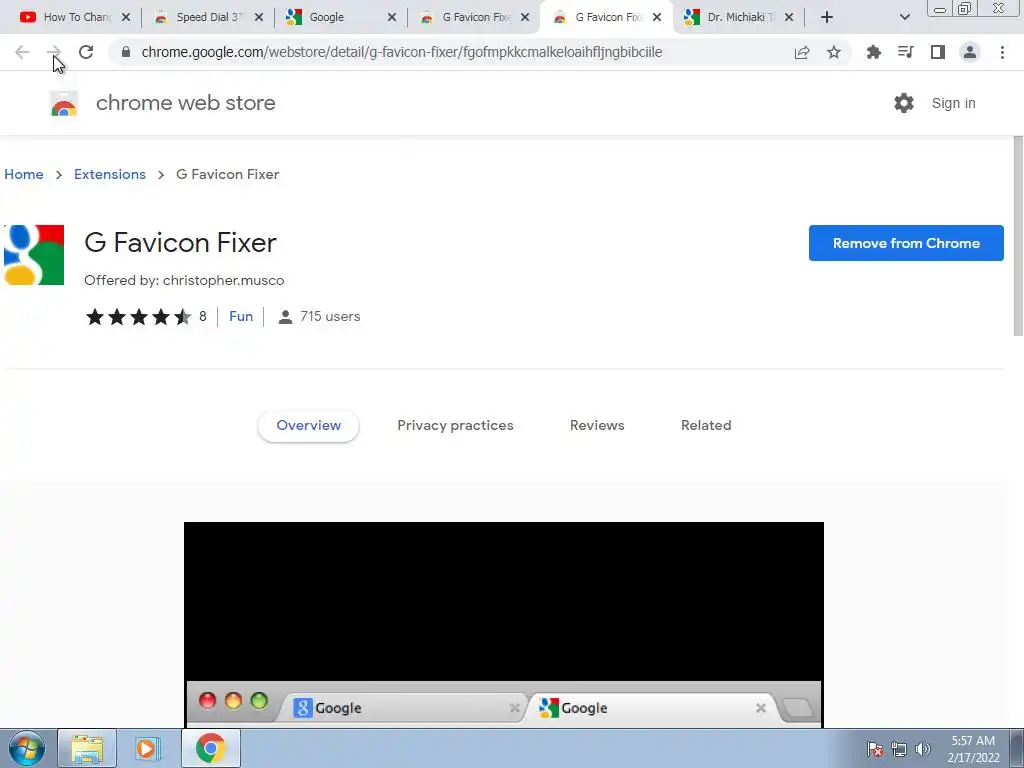Viewport: 1024px width, 768px height.
Task: Click the Chrome taskbar icon
Action: [x=210, y=748]
